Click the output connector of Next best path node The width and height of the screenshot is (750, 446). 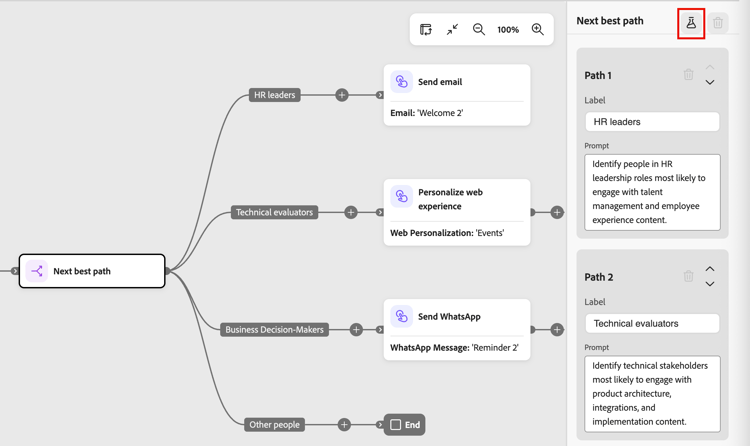168,271
